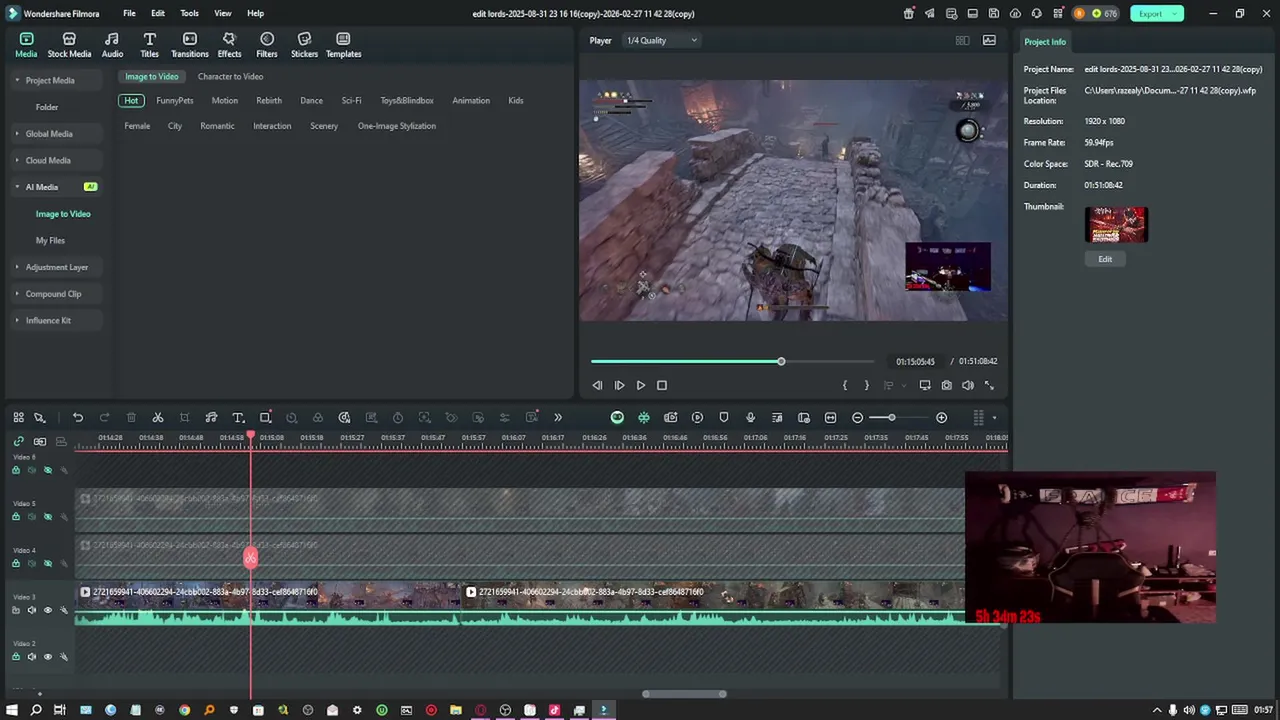Open the Audio library tab
This screenshot has width=1280, height=720.
coord(112,45)
